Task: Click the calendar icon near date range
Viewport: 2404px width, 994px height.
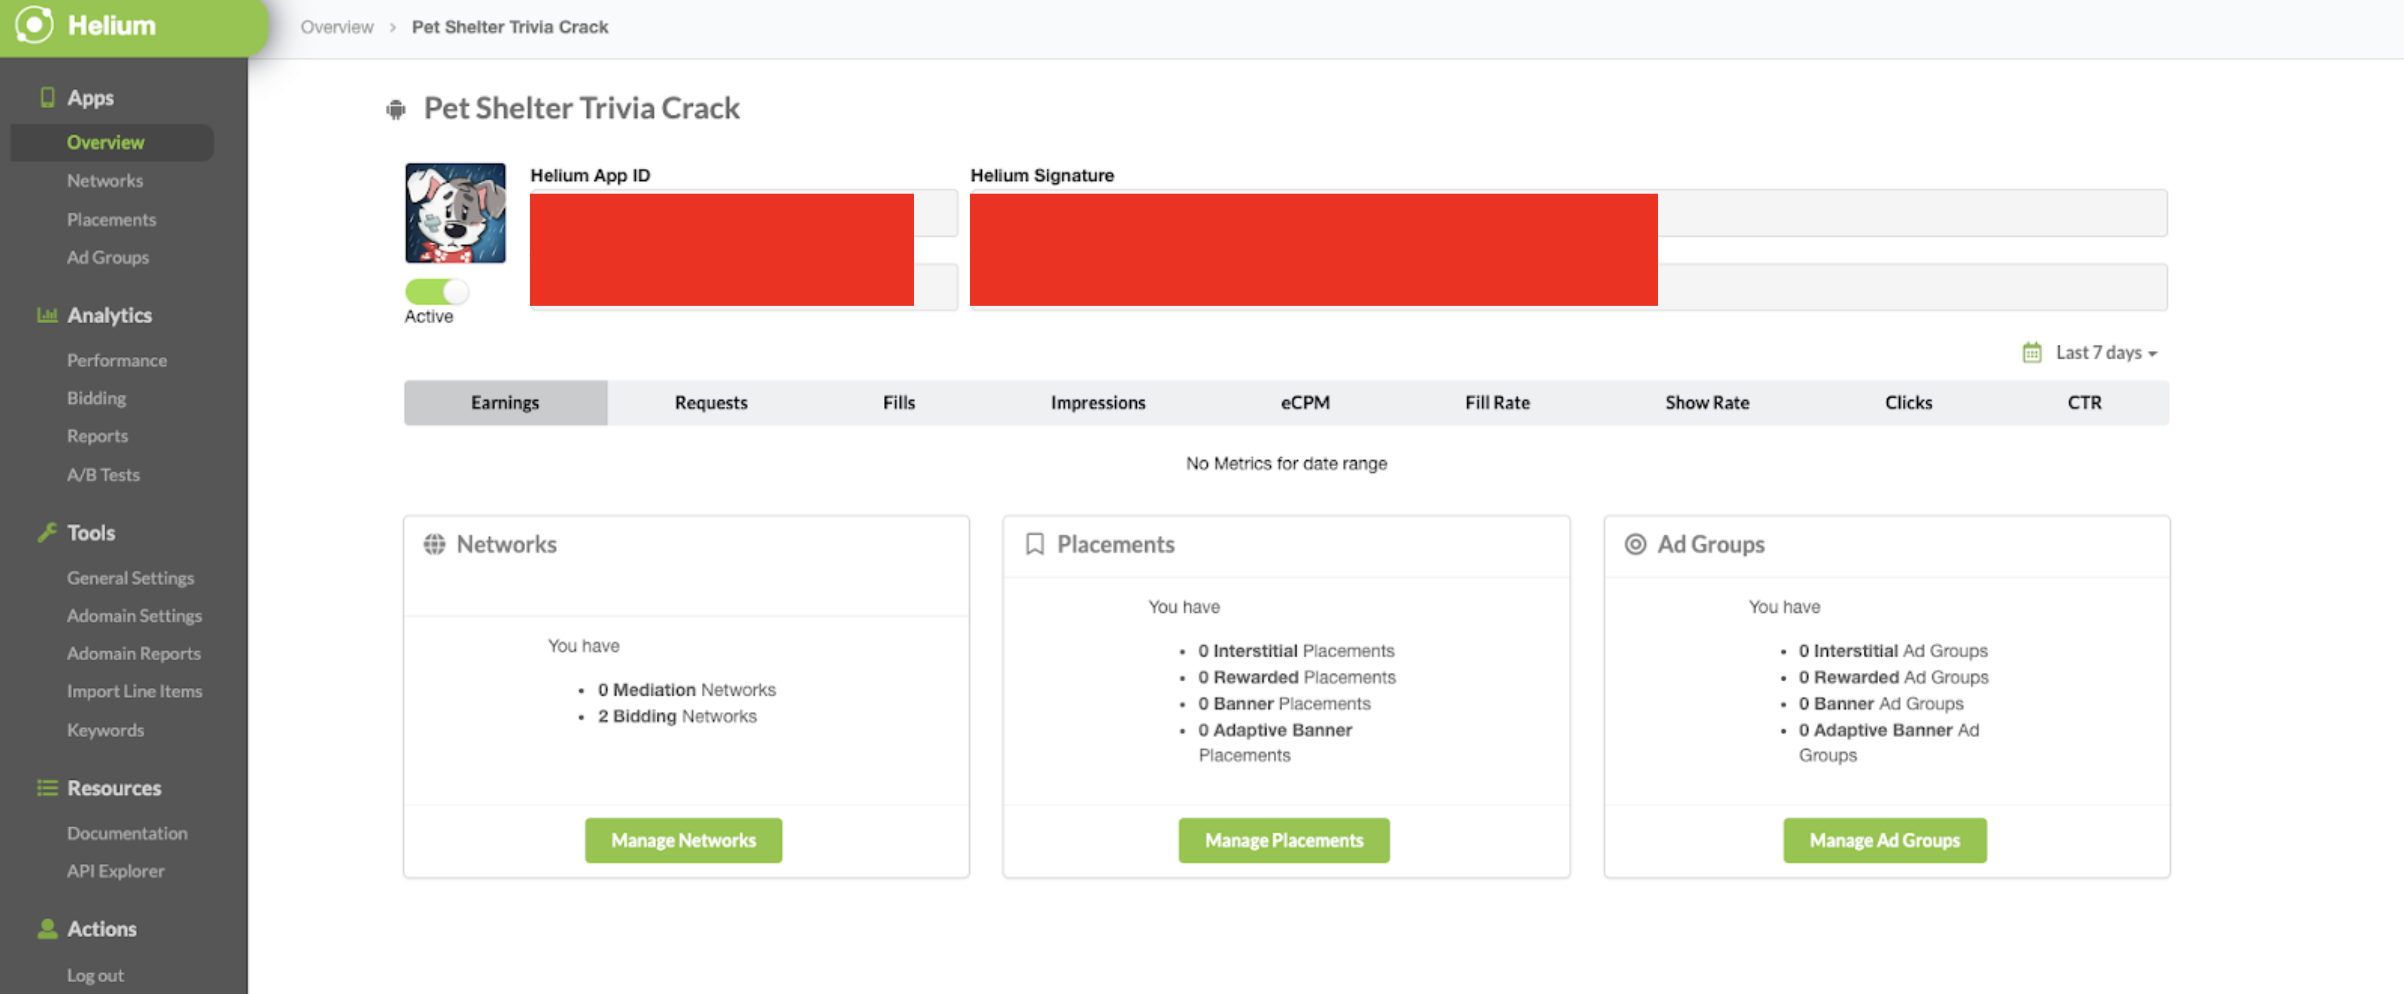Action: click(x=2032, y=352)
